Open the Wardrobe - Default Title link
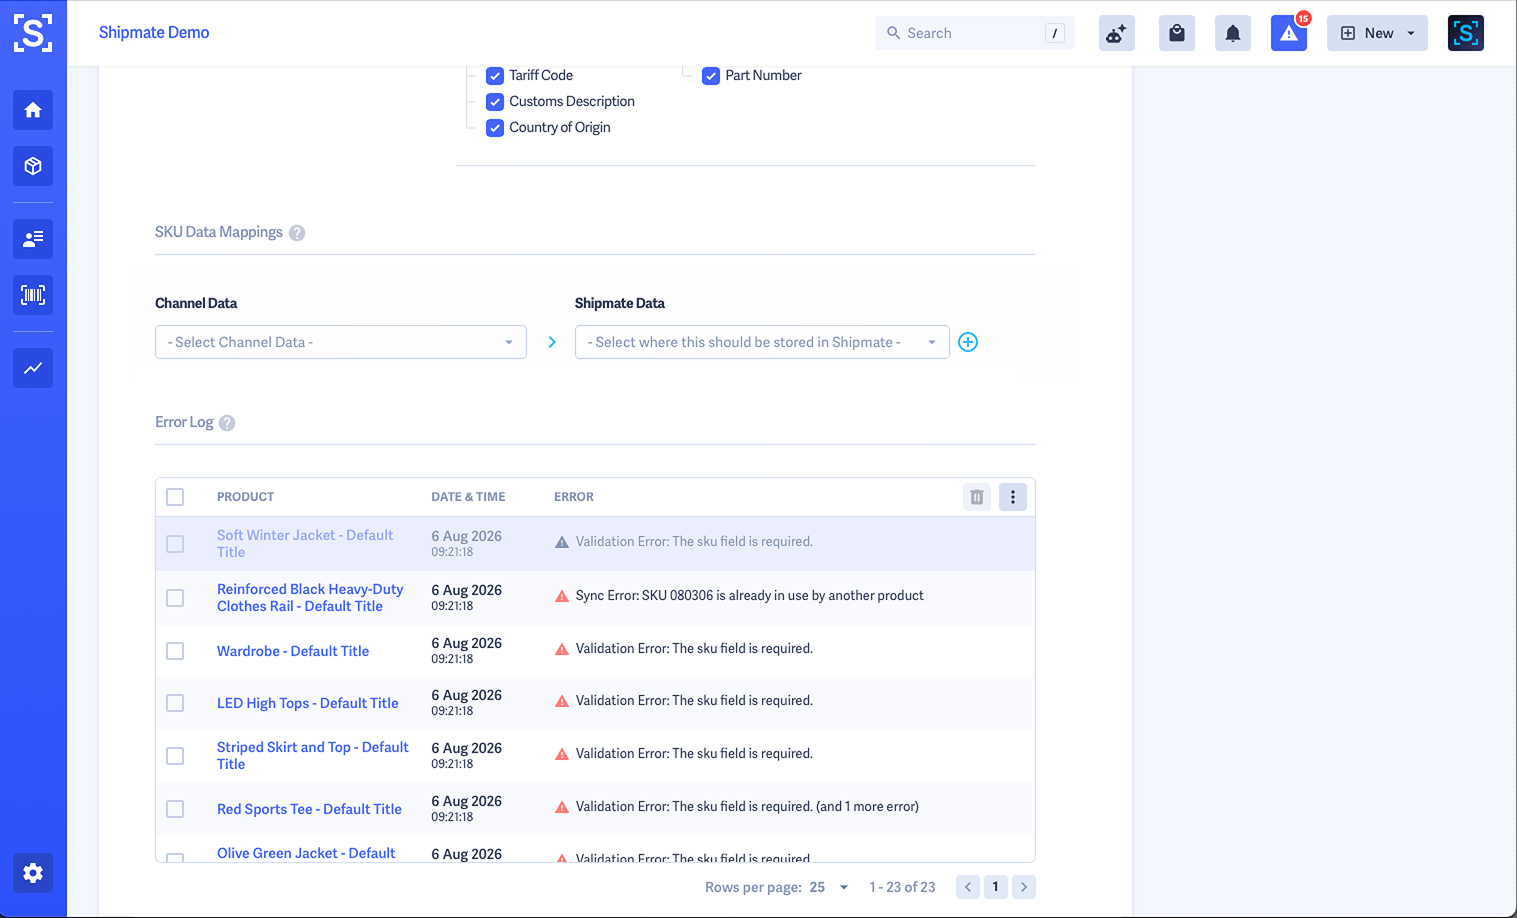The image size is (1517, 918). coord(293,651)
